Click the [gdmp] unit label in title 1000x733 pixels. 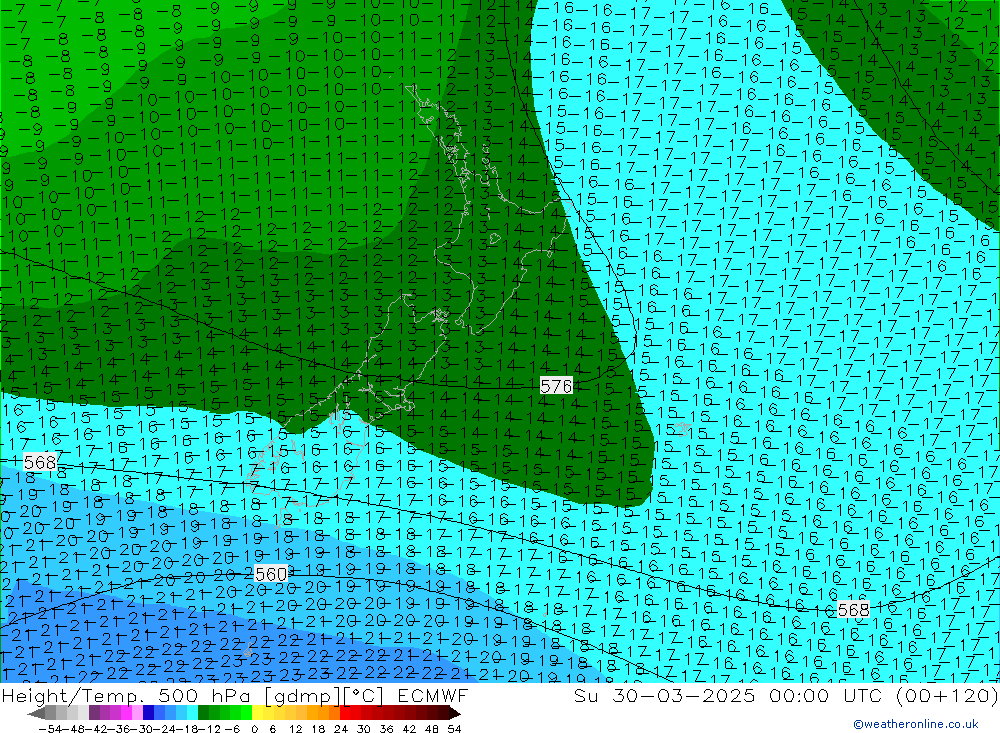point(304,696)
